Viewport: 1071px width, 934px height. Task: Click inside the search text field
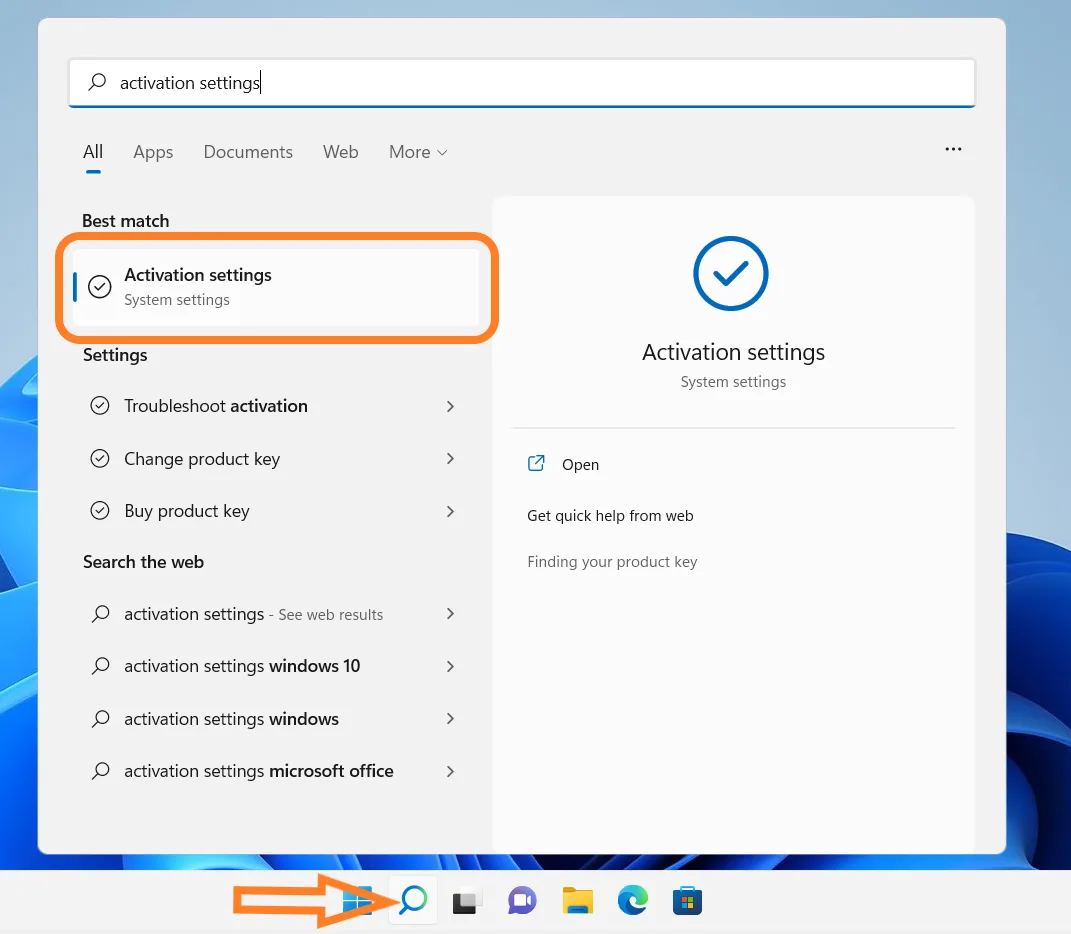[522, 83]
